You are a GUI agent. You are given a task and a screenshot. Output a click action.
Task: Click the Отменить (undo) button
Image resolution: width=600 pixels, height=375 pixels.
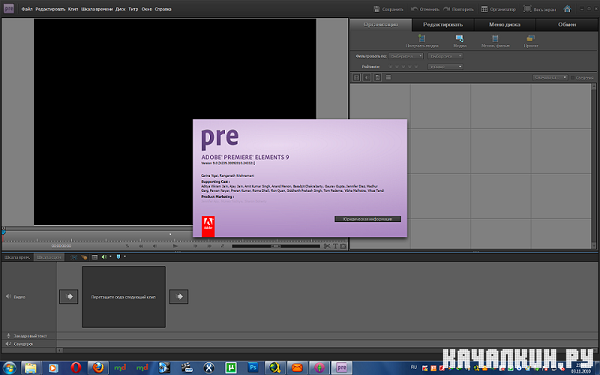click(425, 9)
